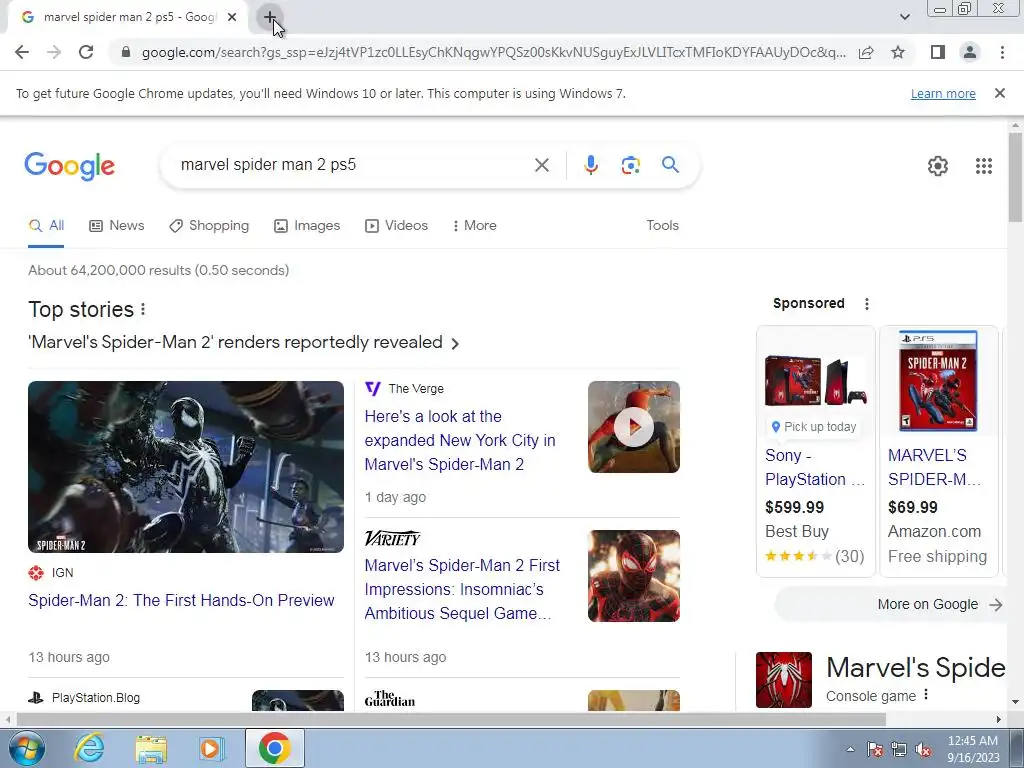Open search Tools options
The width and height of the screenshot is (1024, 768).
point(662,225)
